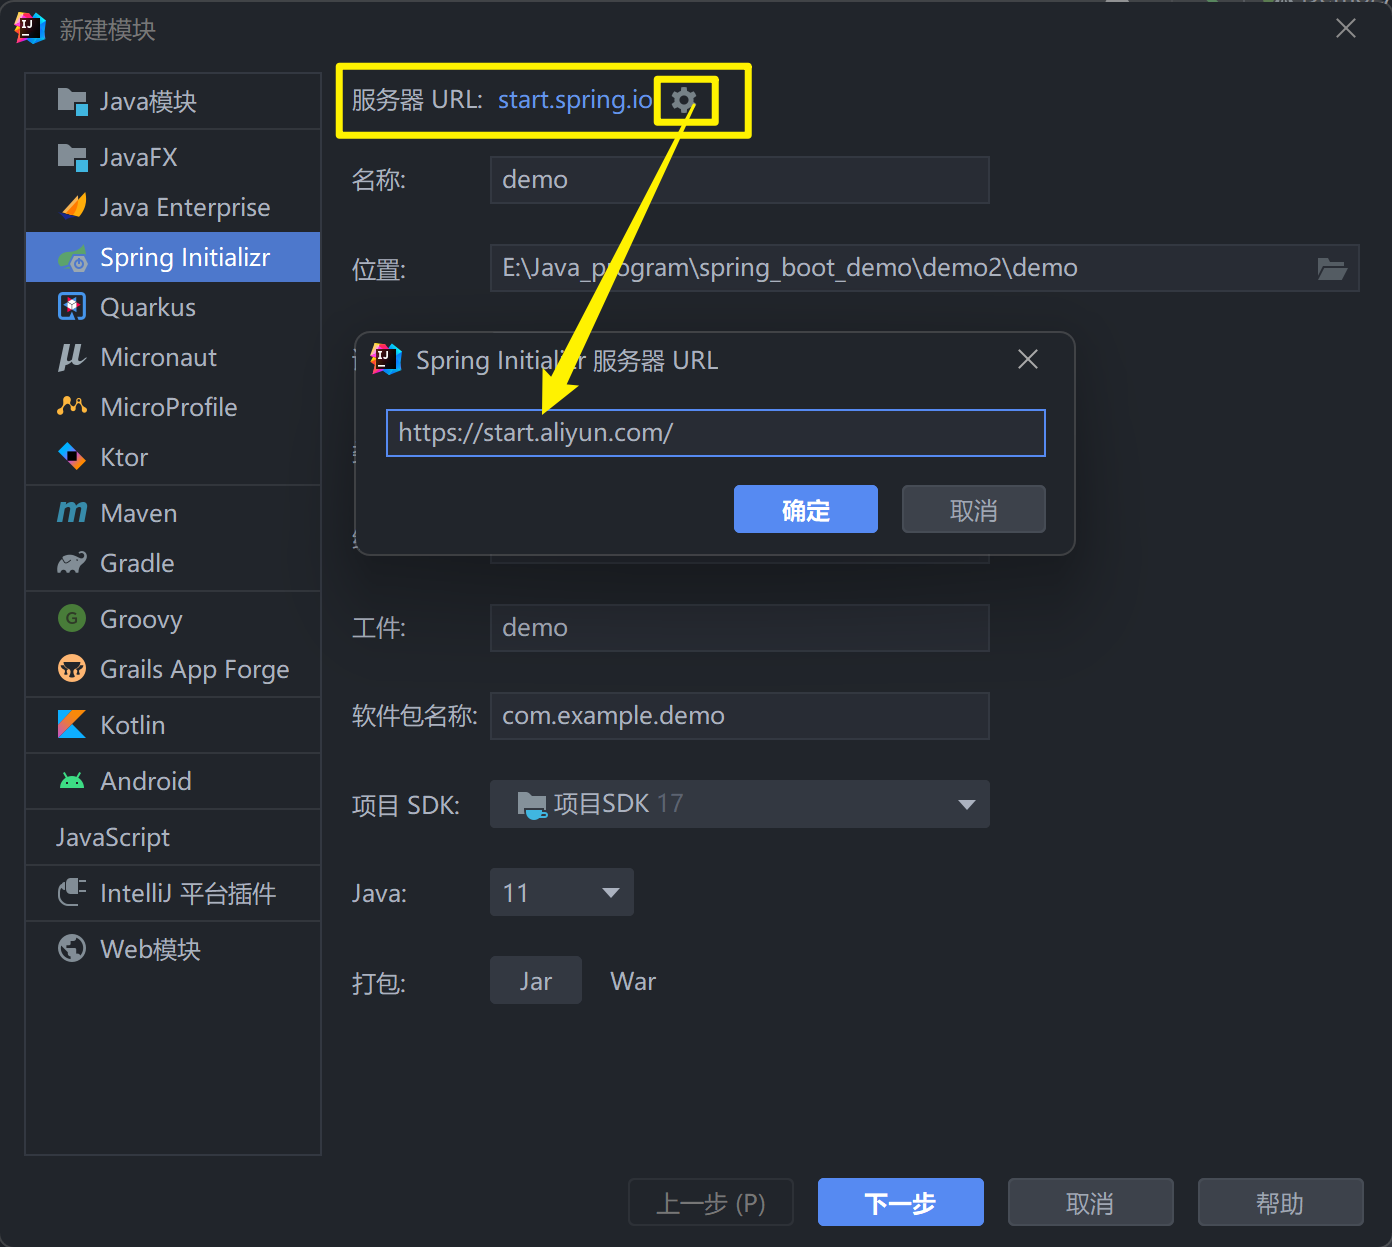Viewport: 1392px width, 1247px height.
Task: Click the Spring Initializr leaf icon
Action: [72, 258]
